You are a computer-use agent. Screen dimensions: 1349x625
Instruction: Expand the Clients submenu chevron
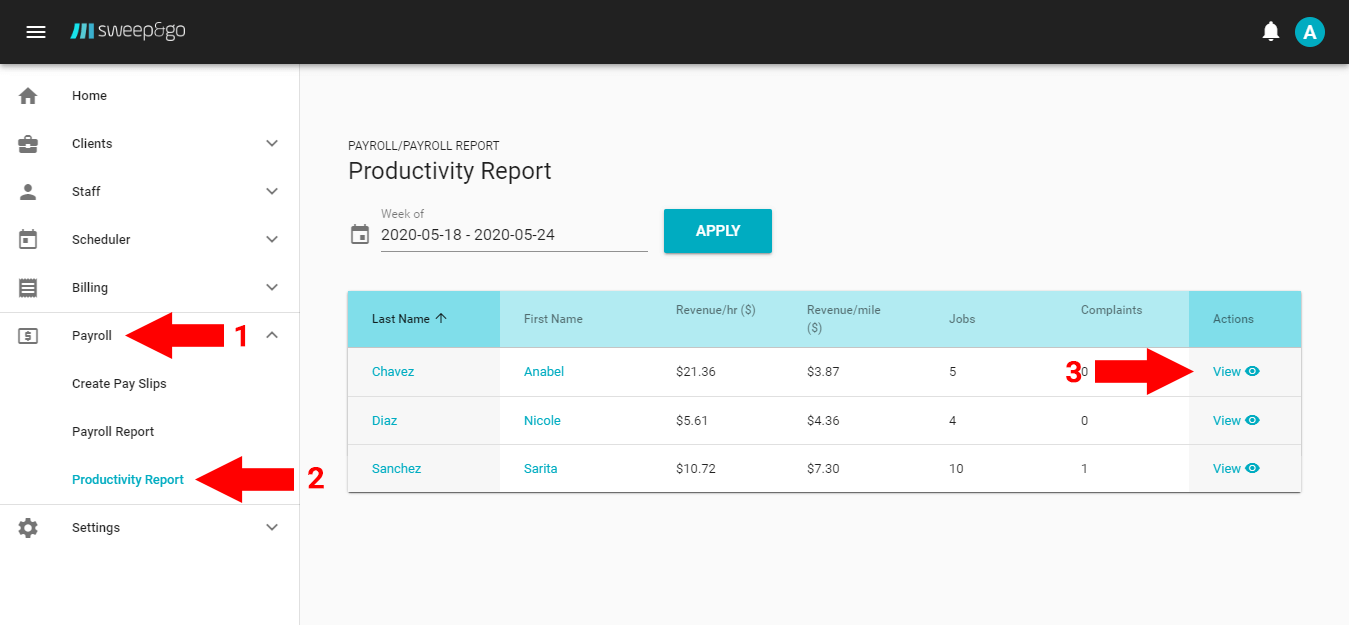272,144
